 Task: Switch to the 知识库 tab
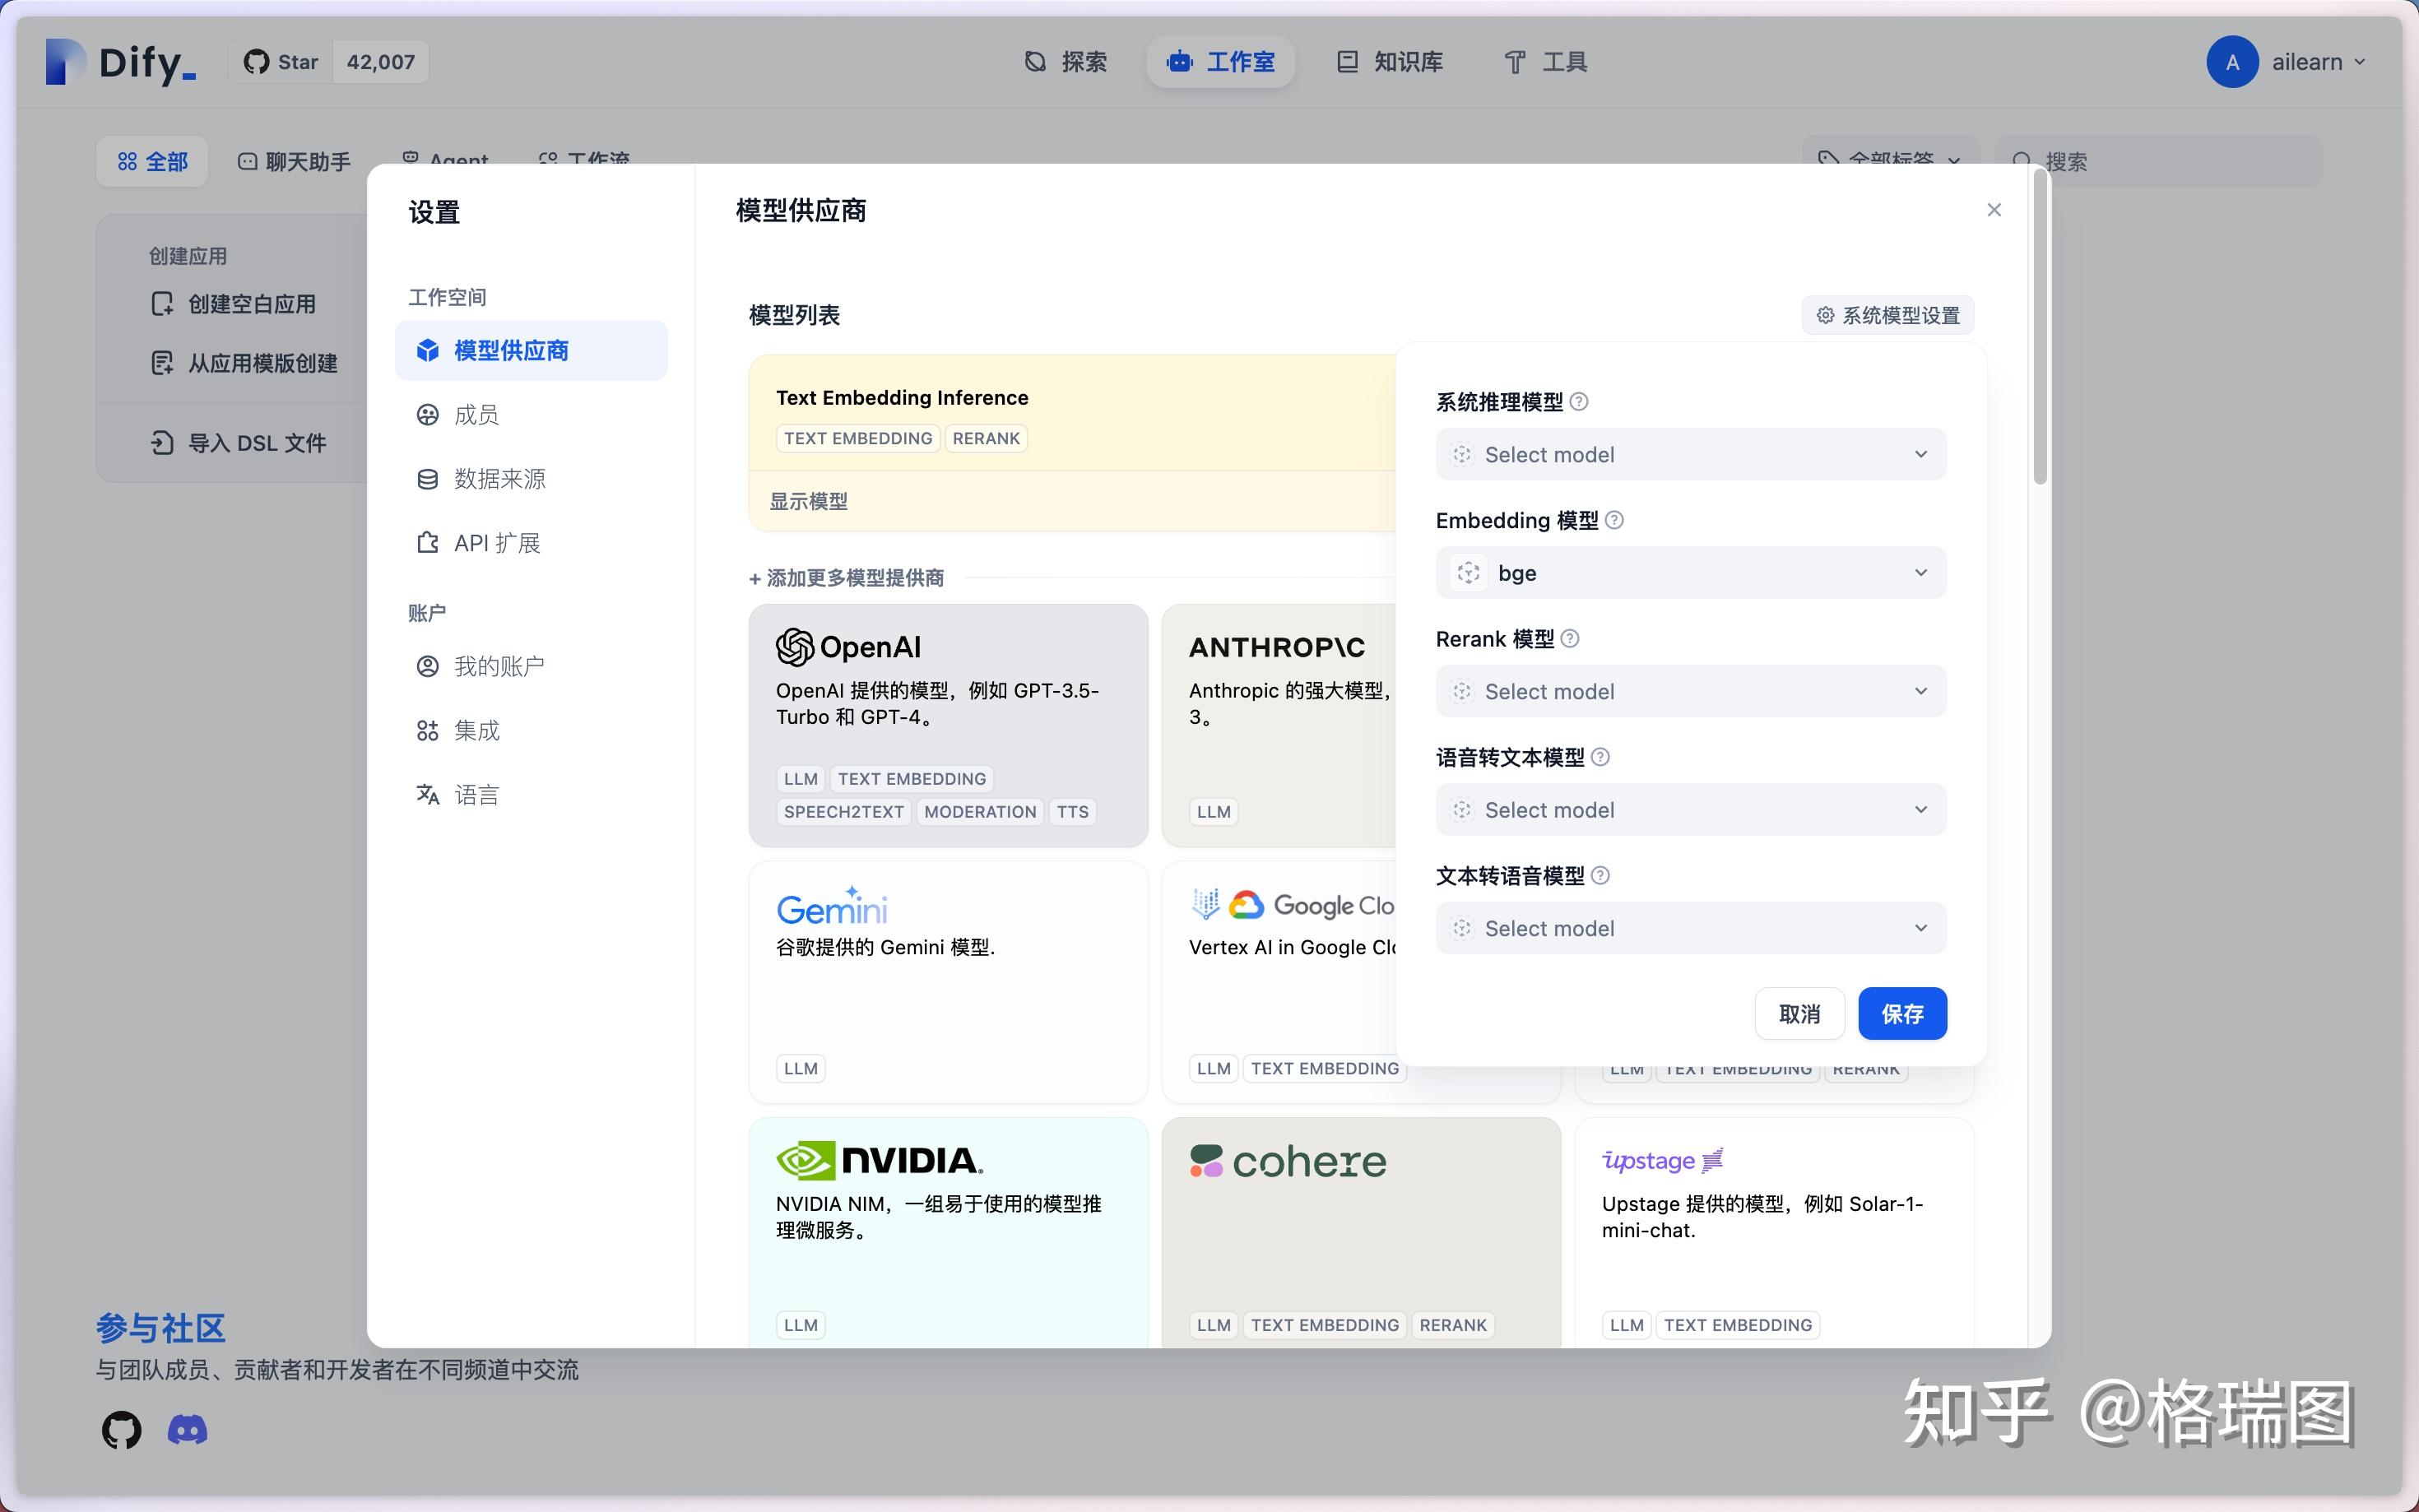click(1388, 61)
